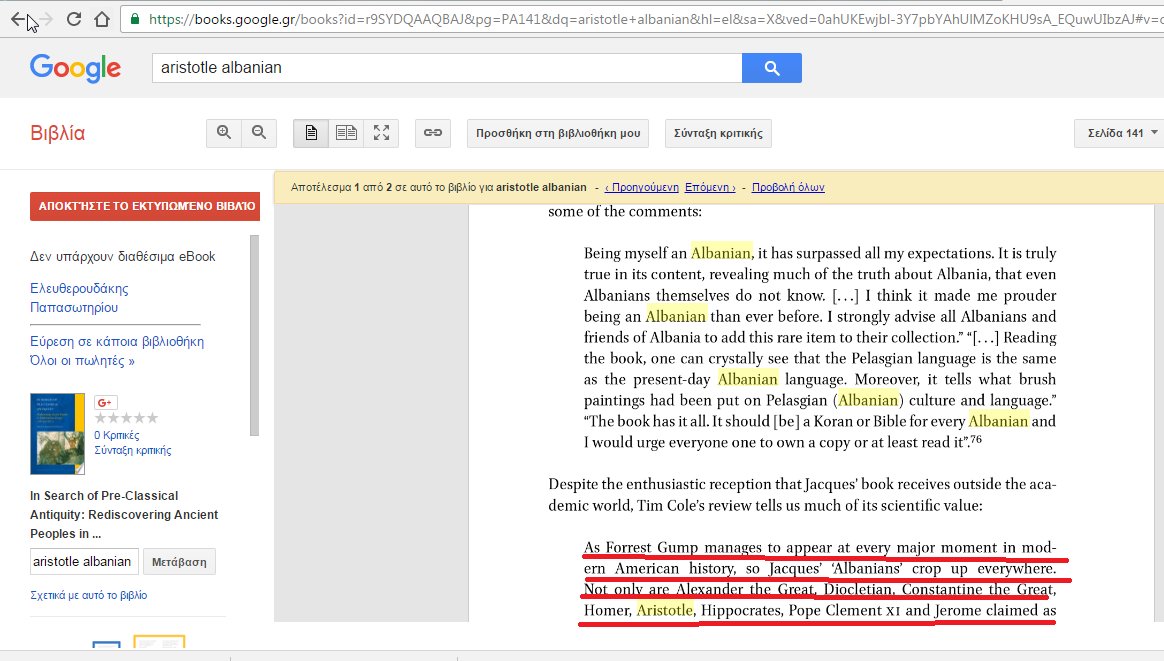Click Όλοι οι πωλητές link
This screenshot has width=1164, height=661.
82,361
